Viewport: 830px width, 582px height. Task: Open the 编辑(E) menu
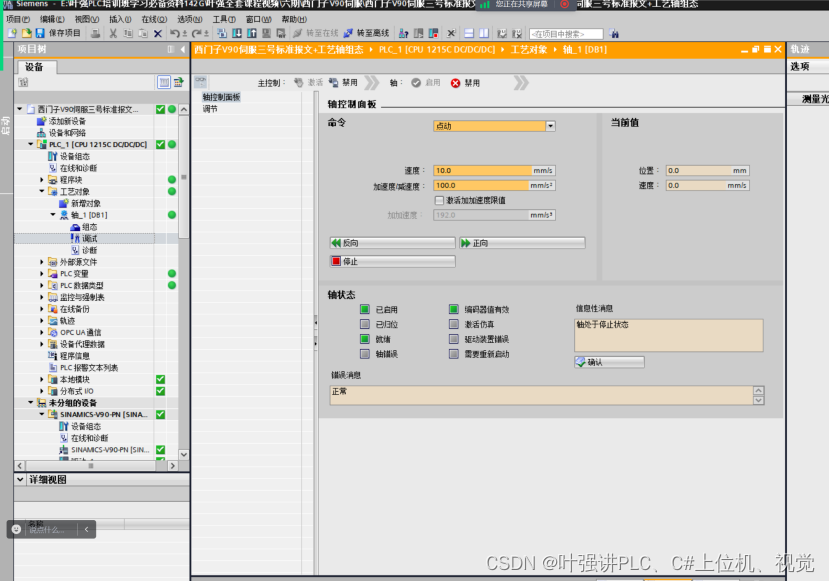[52, 19]
